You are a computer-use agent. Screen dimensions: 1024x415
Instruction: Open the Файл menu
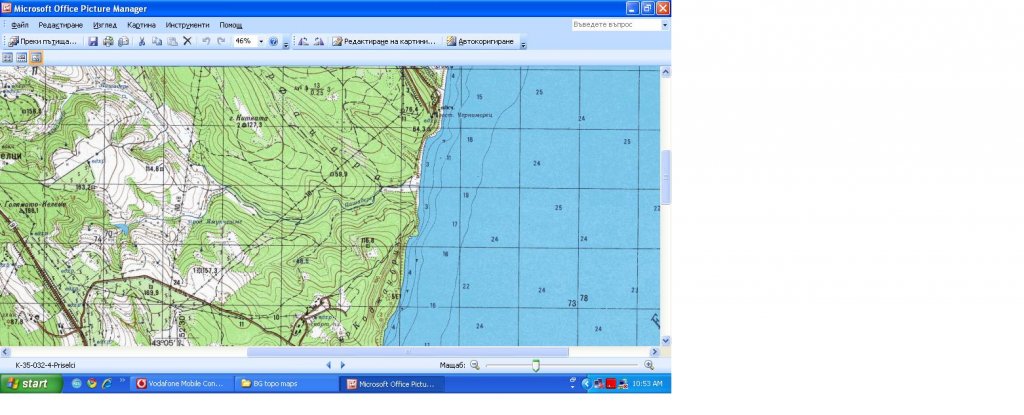click(x=20, y=24)
